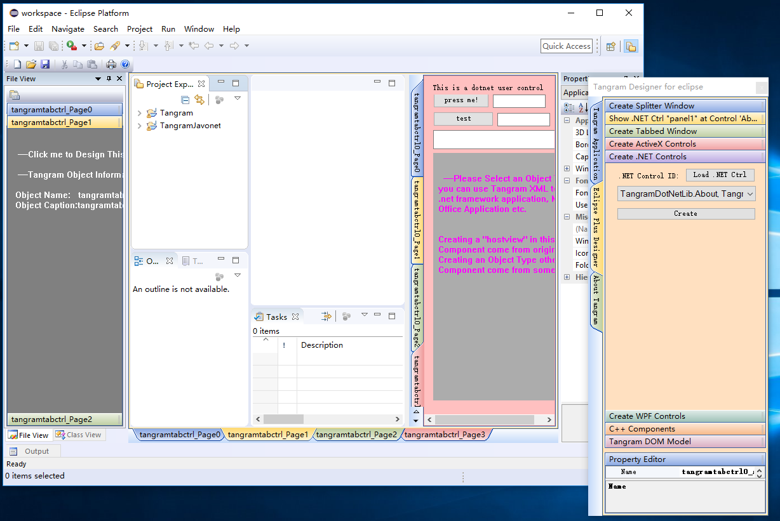
Task: Click the text field next to 'press me!'
Action: click(519, 101)
